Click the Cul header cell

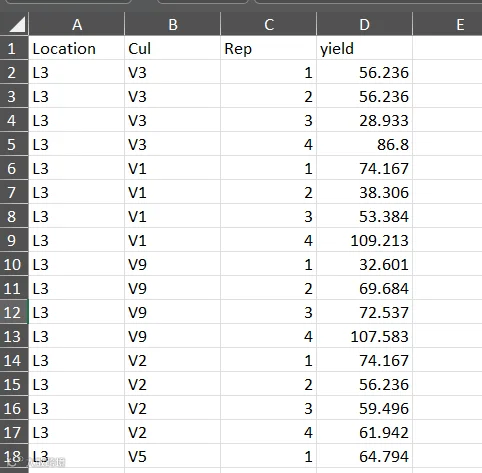pos(172,48)
